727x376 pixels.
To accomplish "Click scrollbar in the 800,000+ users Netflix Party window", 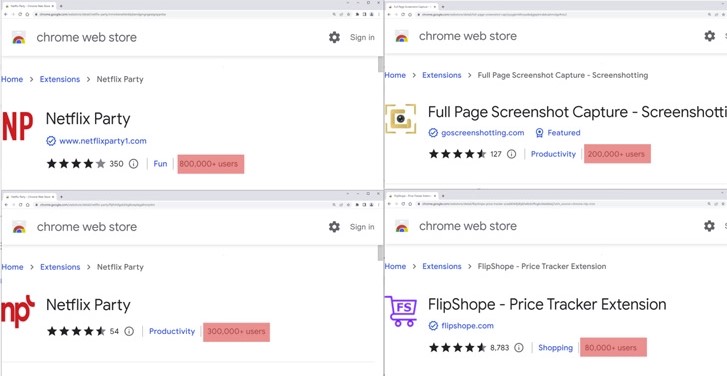I will (381, 65).
